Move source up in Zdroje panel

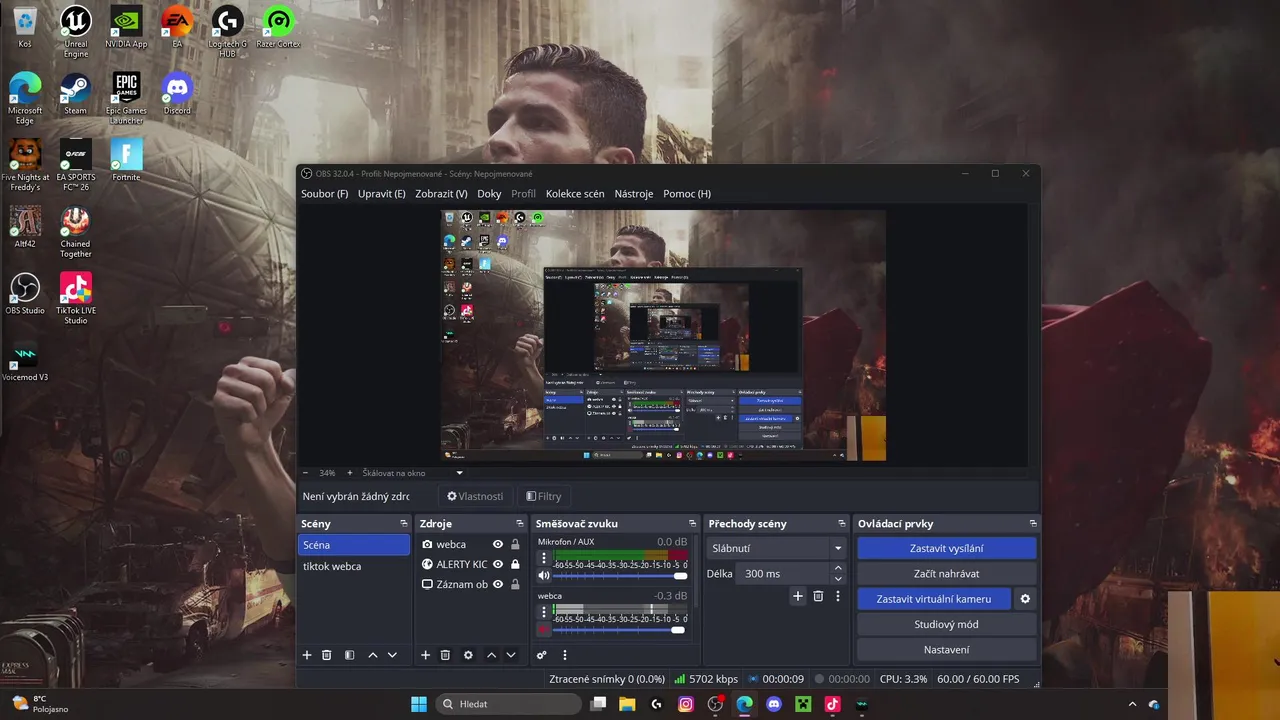pyautogui.click(x=491, y=655)
